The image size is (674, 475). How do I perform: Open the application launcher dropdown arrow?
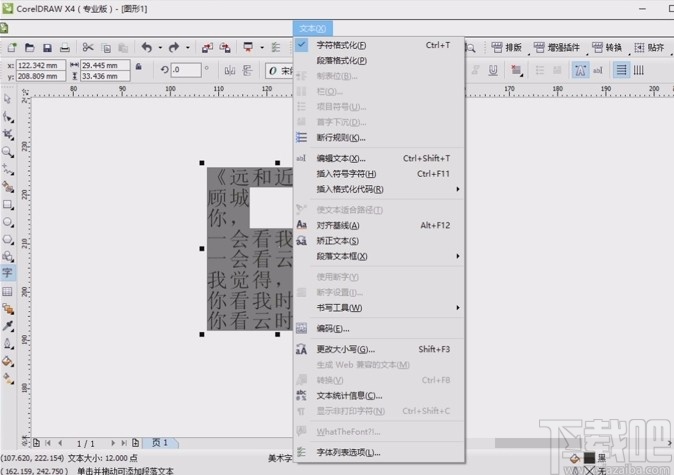click(x=262, y=47)
